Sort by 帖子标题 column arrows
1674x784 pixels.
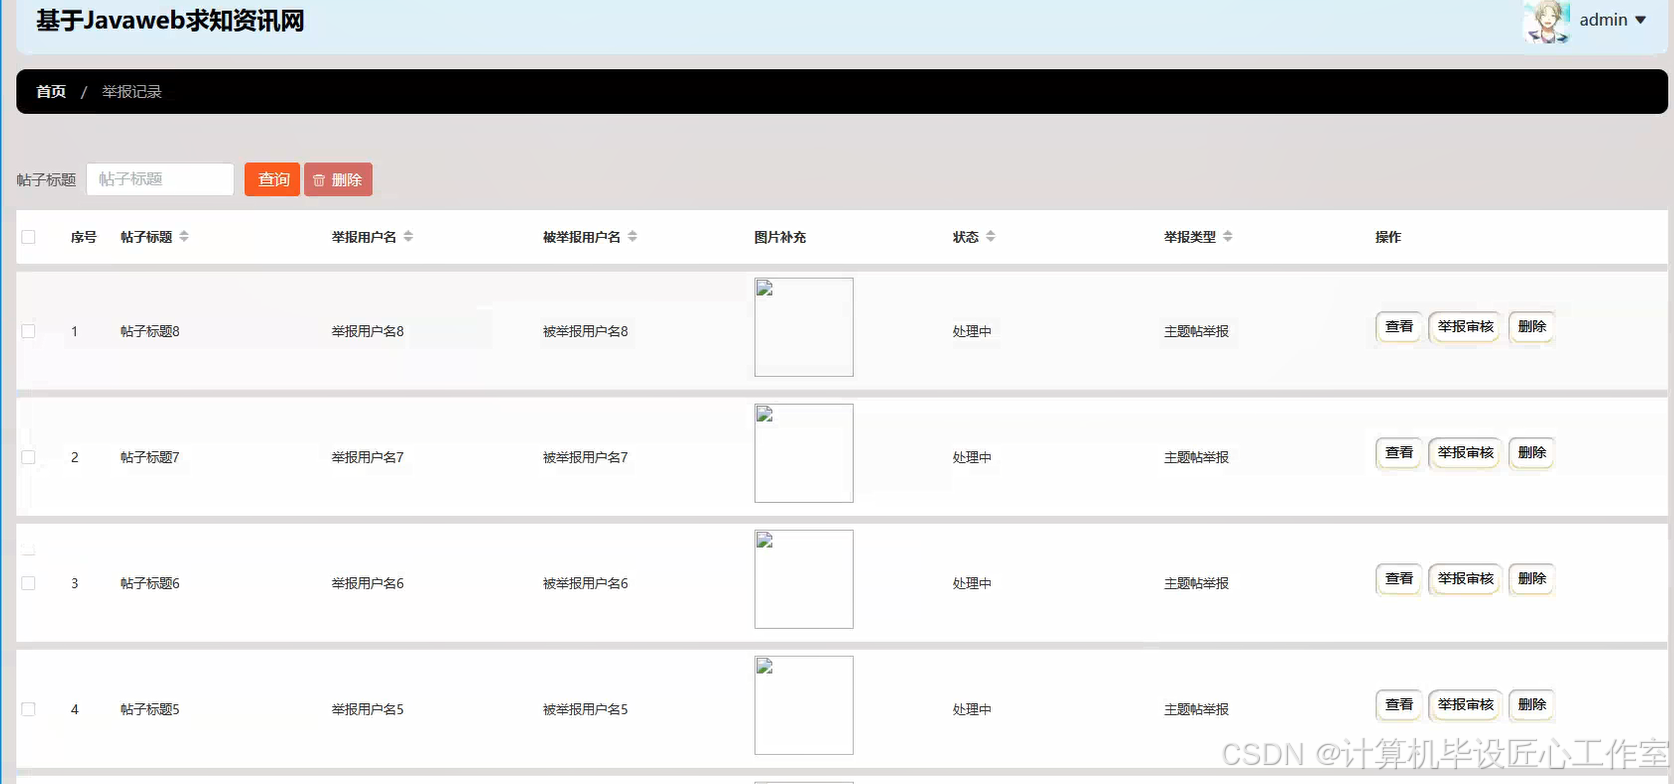(x=184, y=237)
